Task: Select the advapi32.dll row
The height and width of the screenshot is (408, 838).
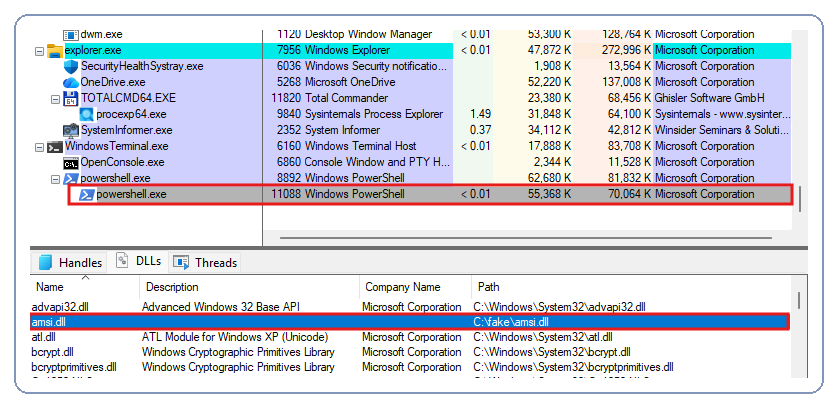Action: [410, 307]
